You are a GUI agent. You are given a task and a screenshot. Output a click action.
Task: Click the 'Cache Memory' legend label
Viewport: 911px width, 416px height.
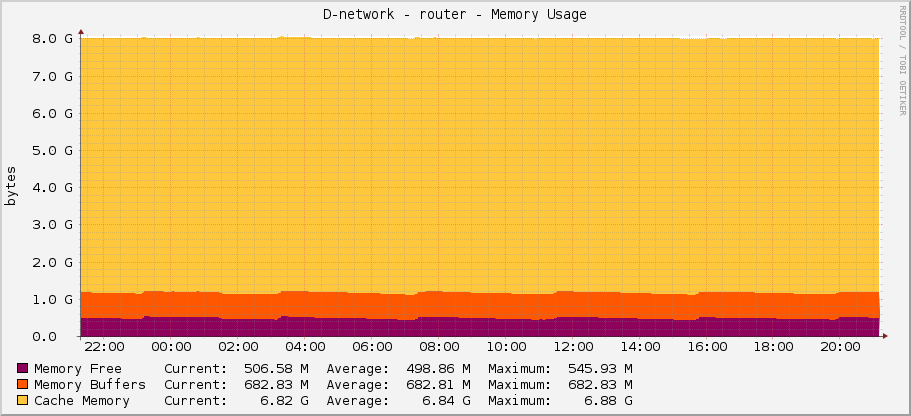coord(82,401)
